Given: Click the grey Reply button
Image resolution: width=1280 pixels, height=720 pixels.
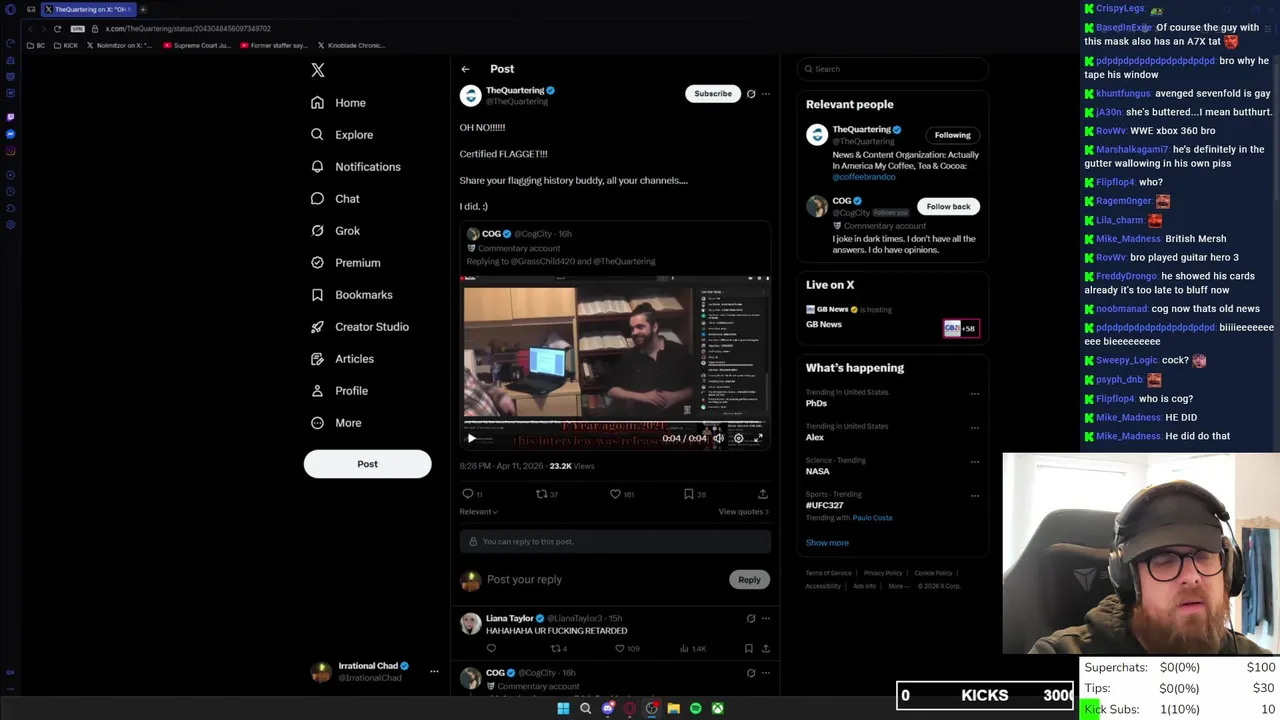Looking at the screenshot, I should [749, 580].
